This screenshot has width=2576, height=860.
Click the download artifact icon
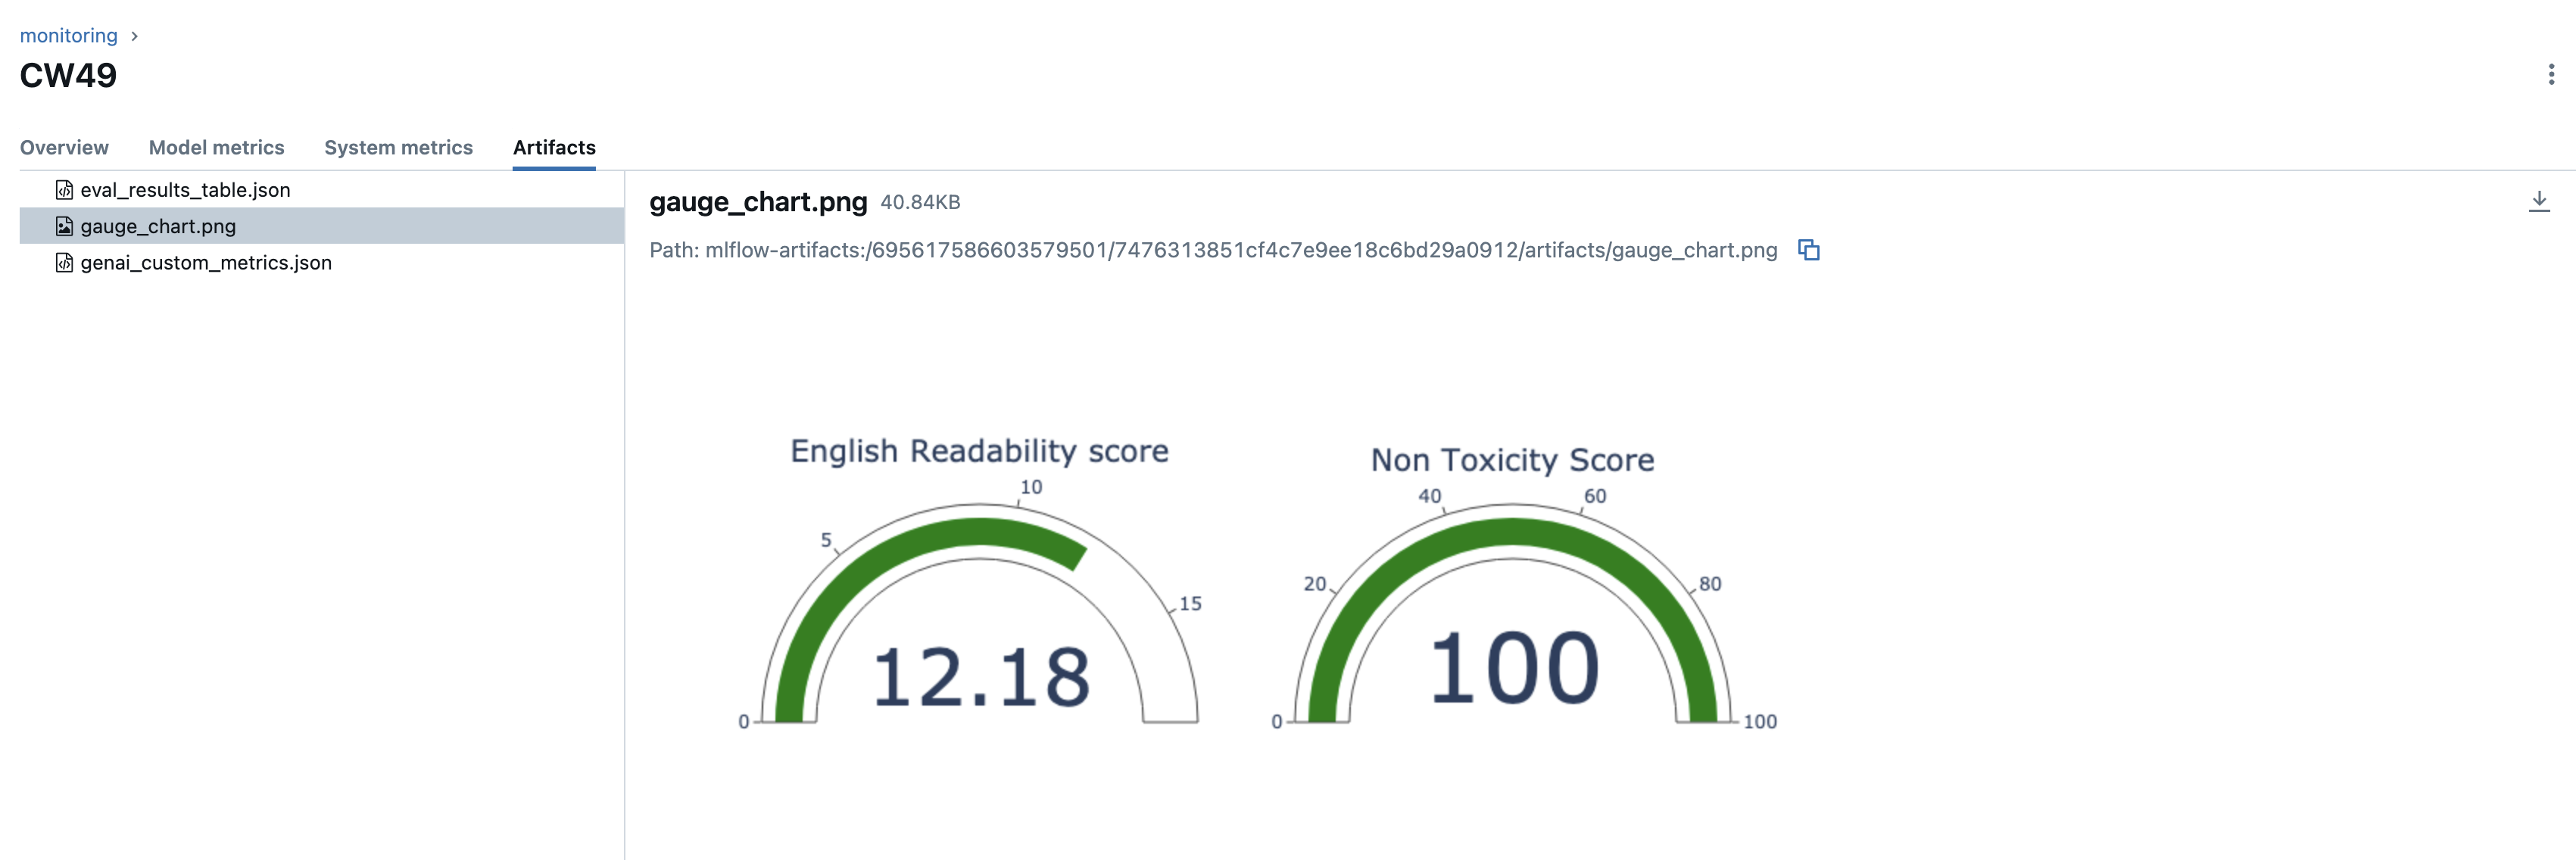pyautogui.click(x=2538, y=202)
